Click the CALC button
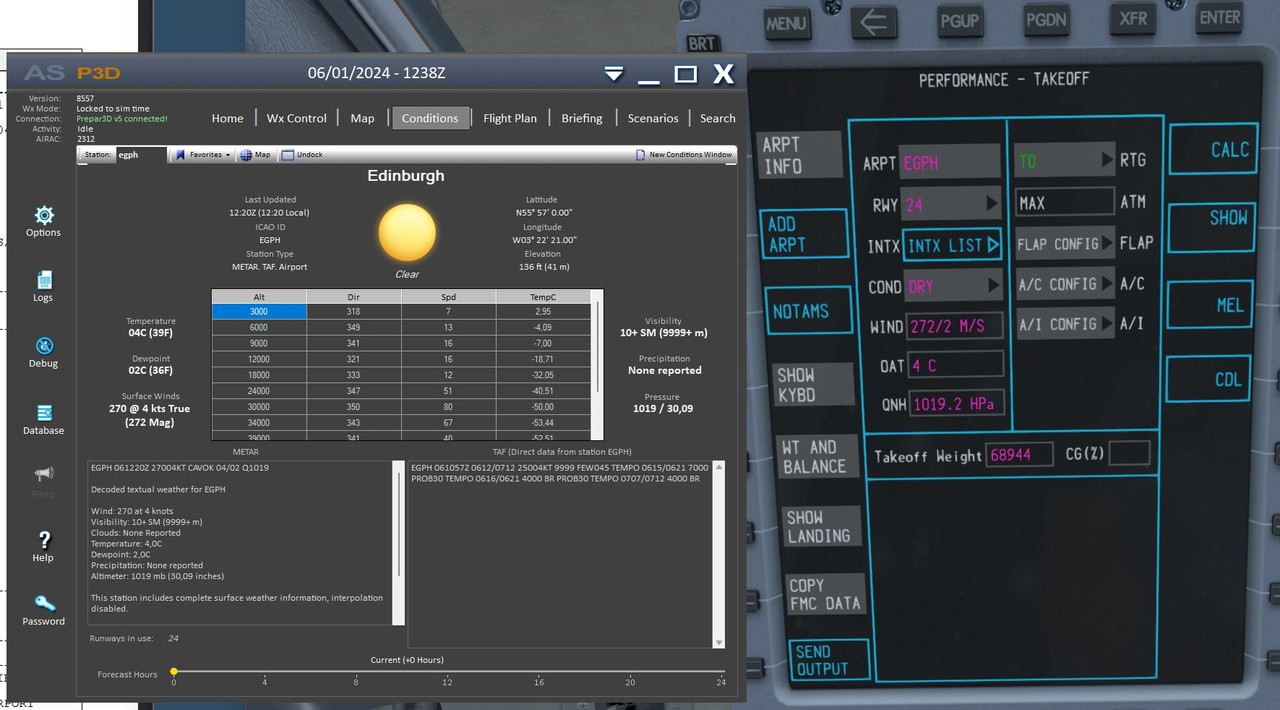The image size is (1280, 710). 1213,150
